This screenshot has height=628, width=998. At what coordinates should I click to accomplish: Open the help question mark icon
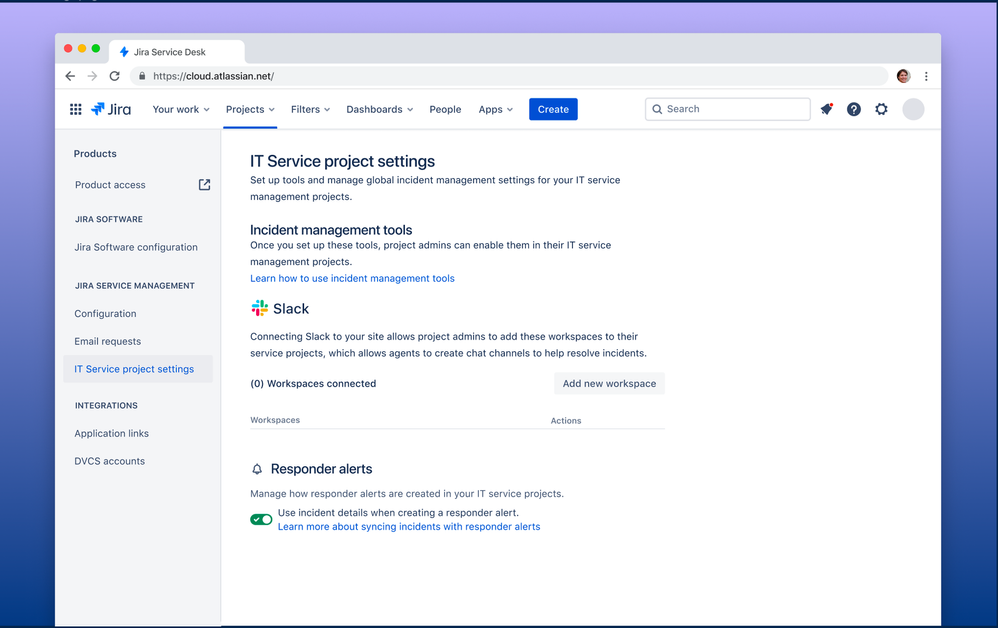[x=854, y=109]
